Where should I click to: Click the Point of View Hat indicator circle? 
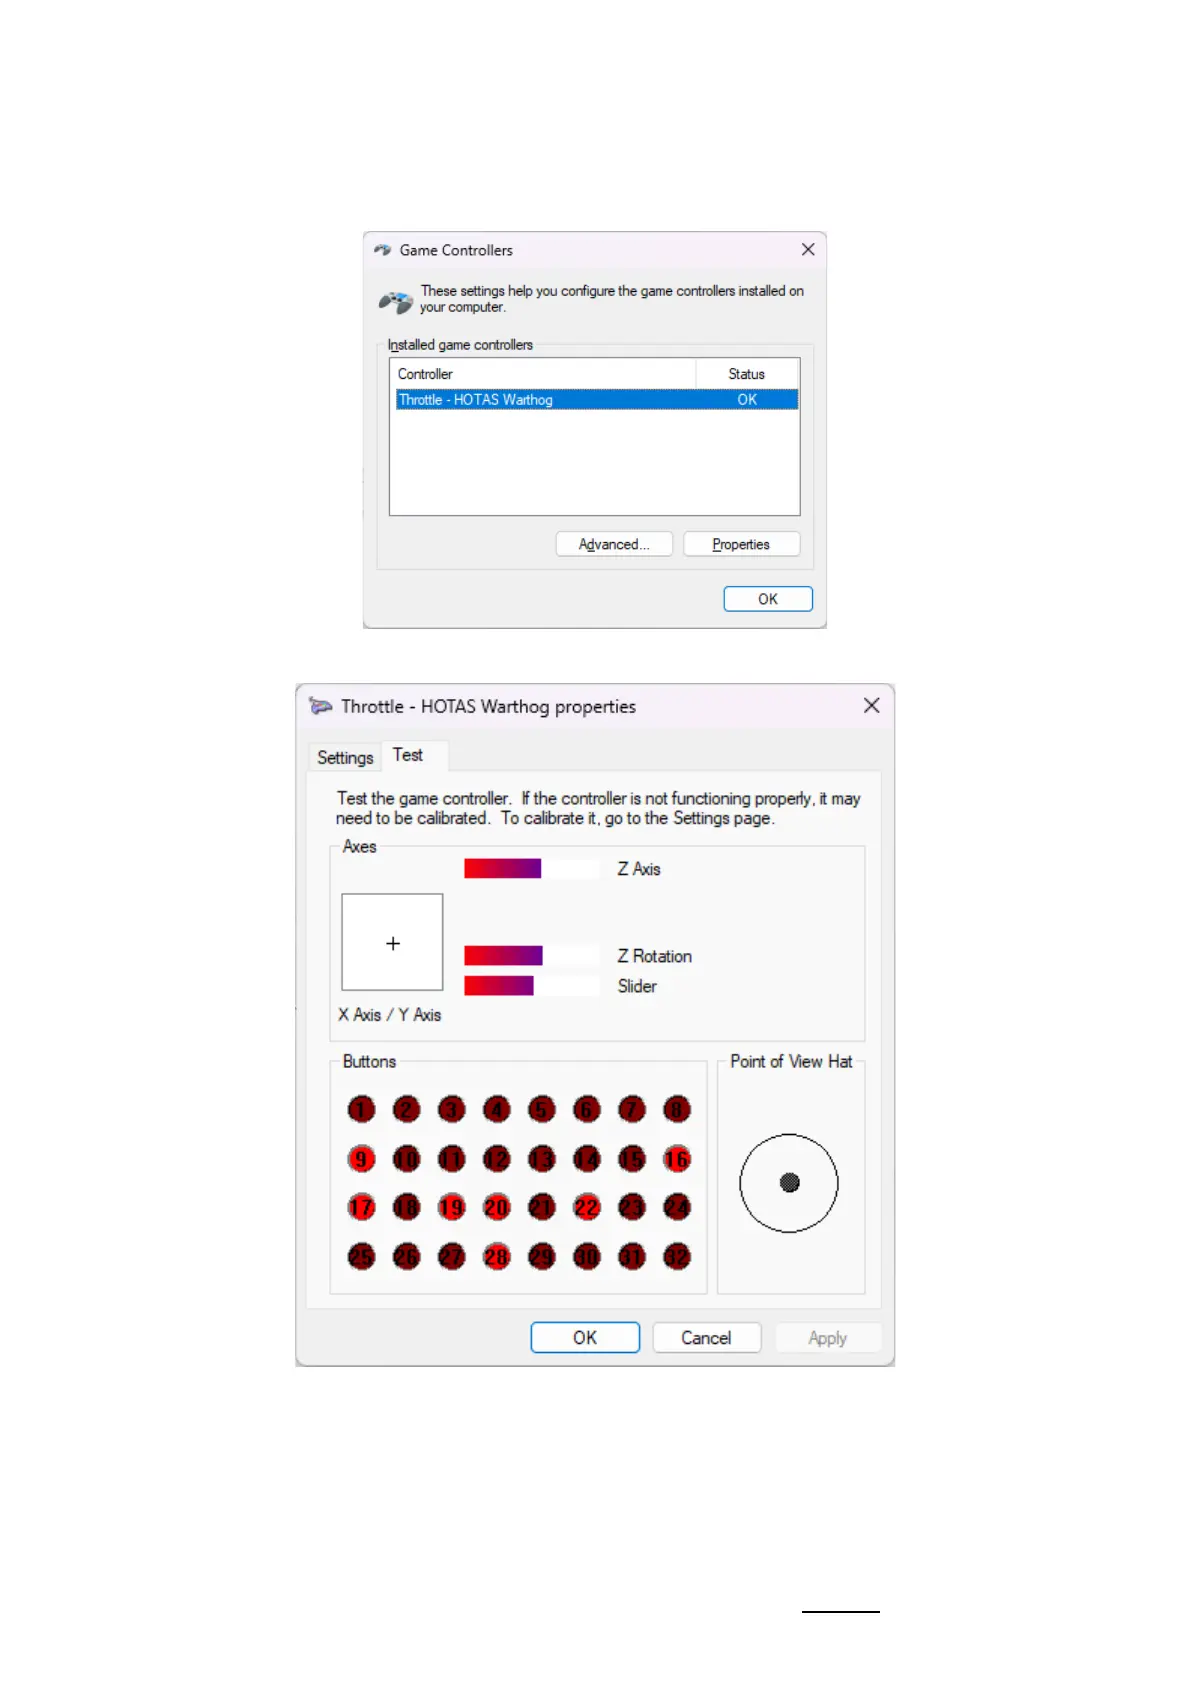(789, 1183)
